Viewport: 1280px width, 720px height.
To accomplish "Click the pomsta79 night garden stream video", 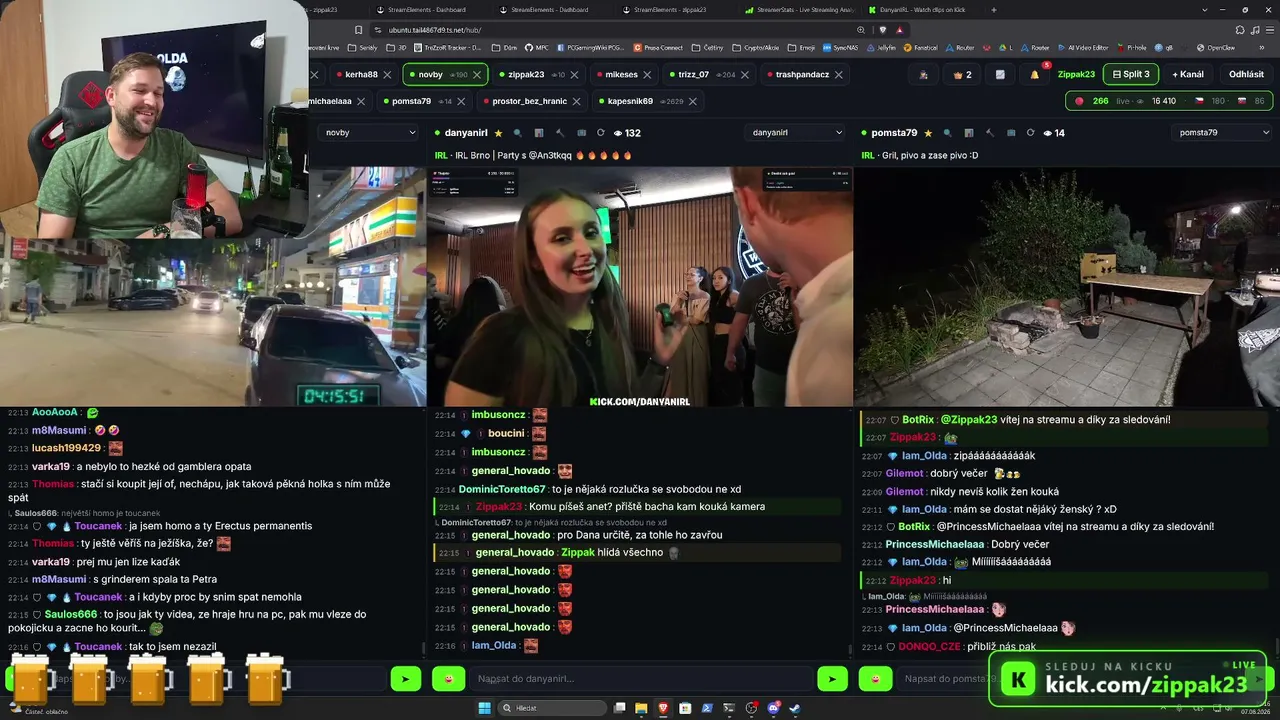I will 1067,287.
